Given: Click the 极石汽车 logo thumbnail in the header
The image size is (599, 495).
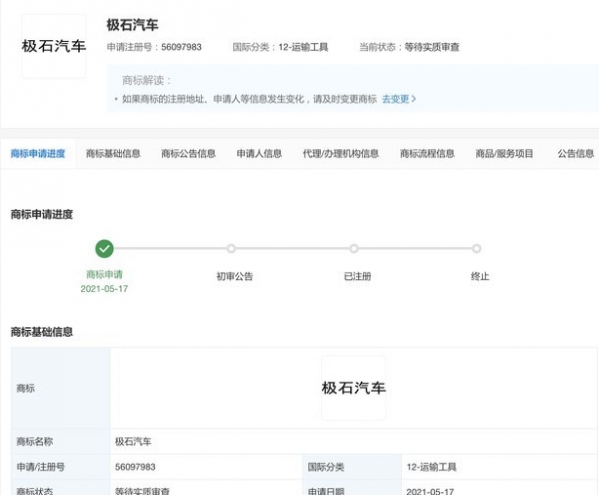Looking at the screenshot, I should (54, 46).
